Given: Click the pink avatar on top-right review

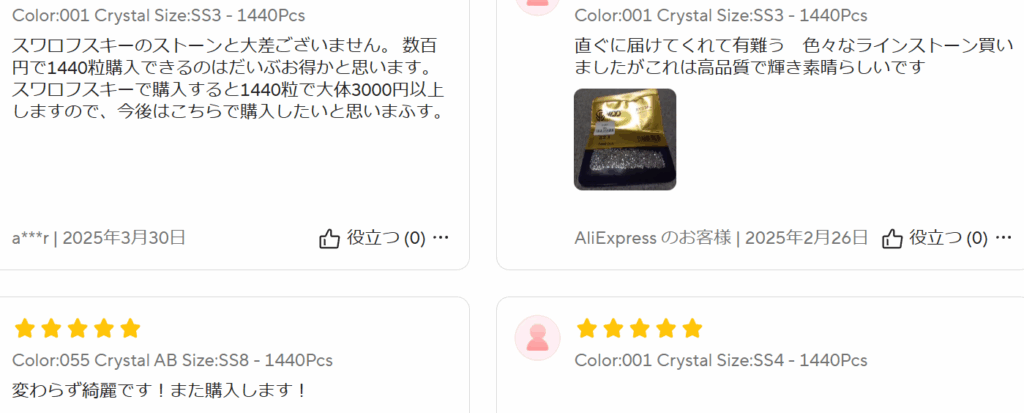Looking at the screenshot, I should [537, 5].
